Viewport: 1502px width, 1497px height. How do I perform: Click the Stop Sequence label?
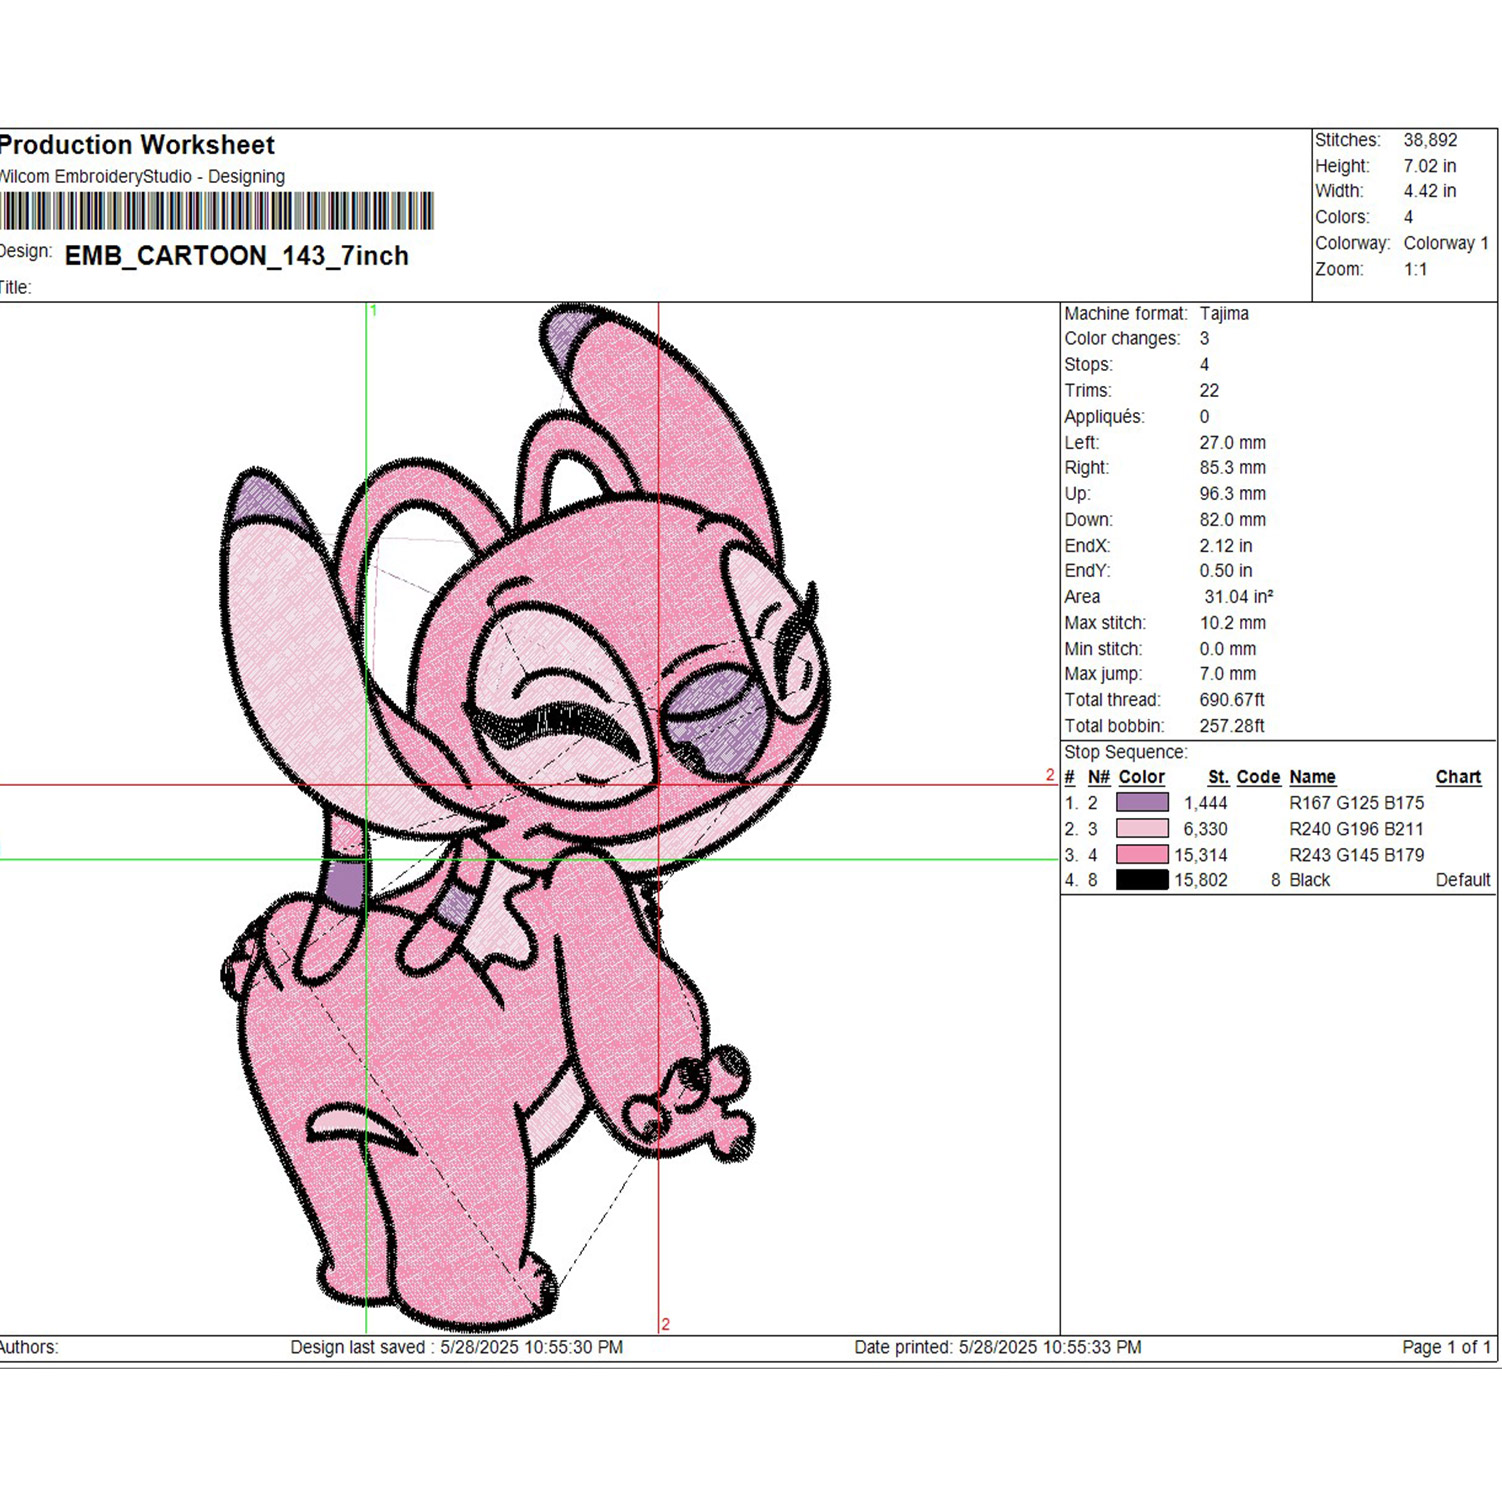tap(1125, 752)
